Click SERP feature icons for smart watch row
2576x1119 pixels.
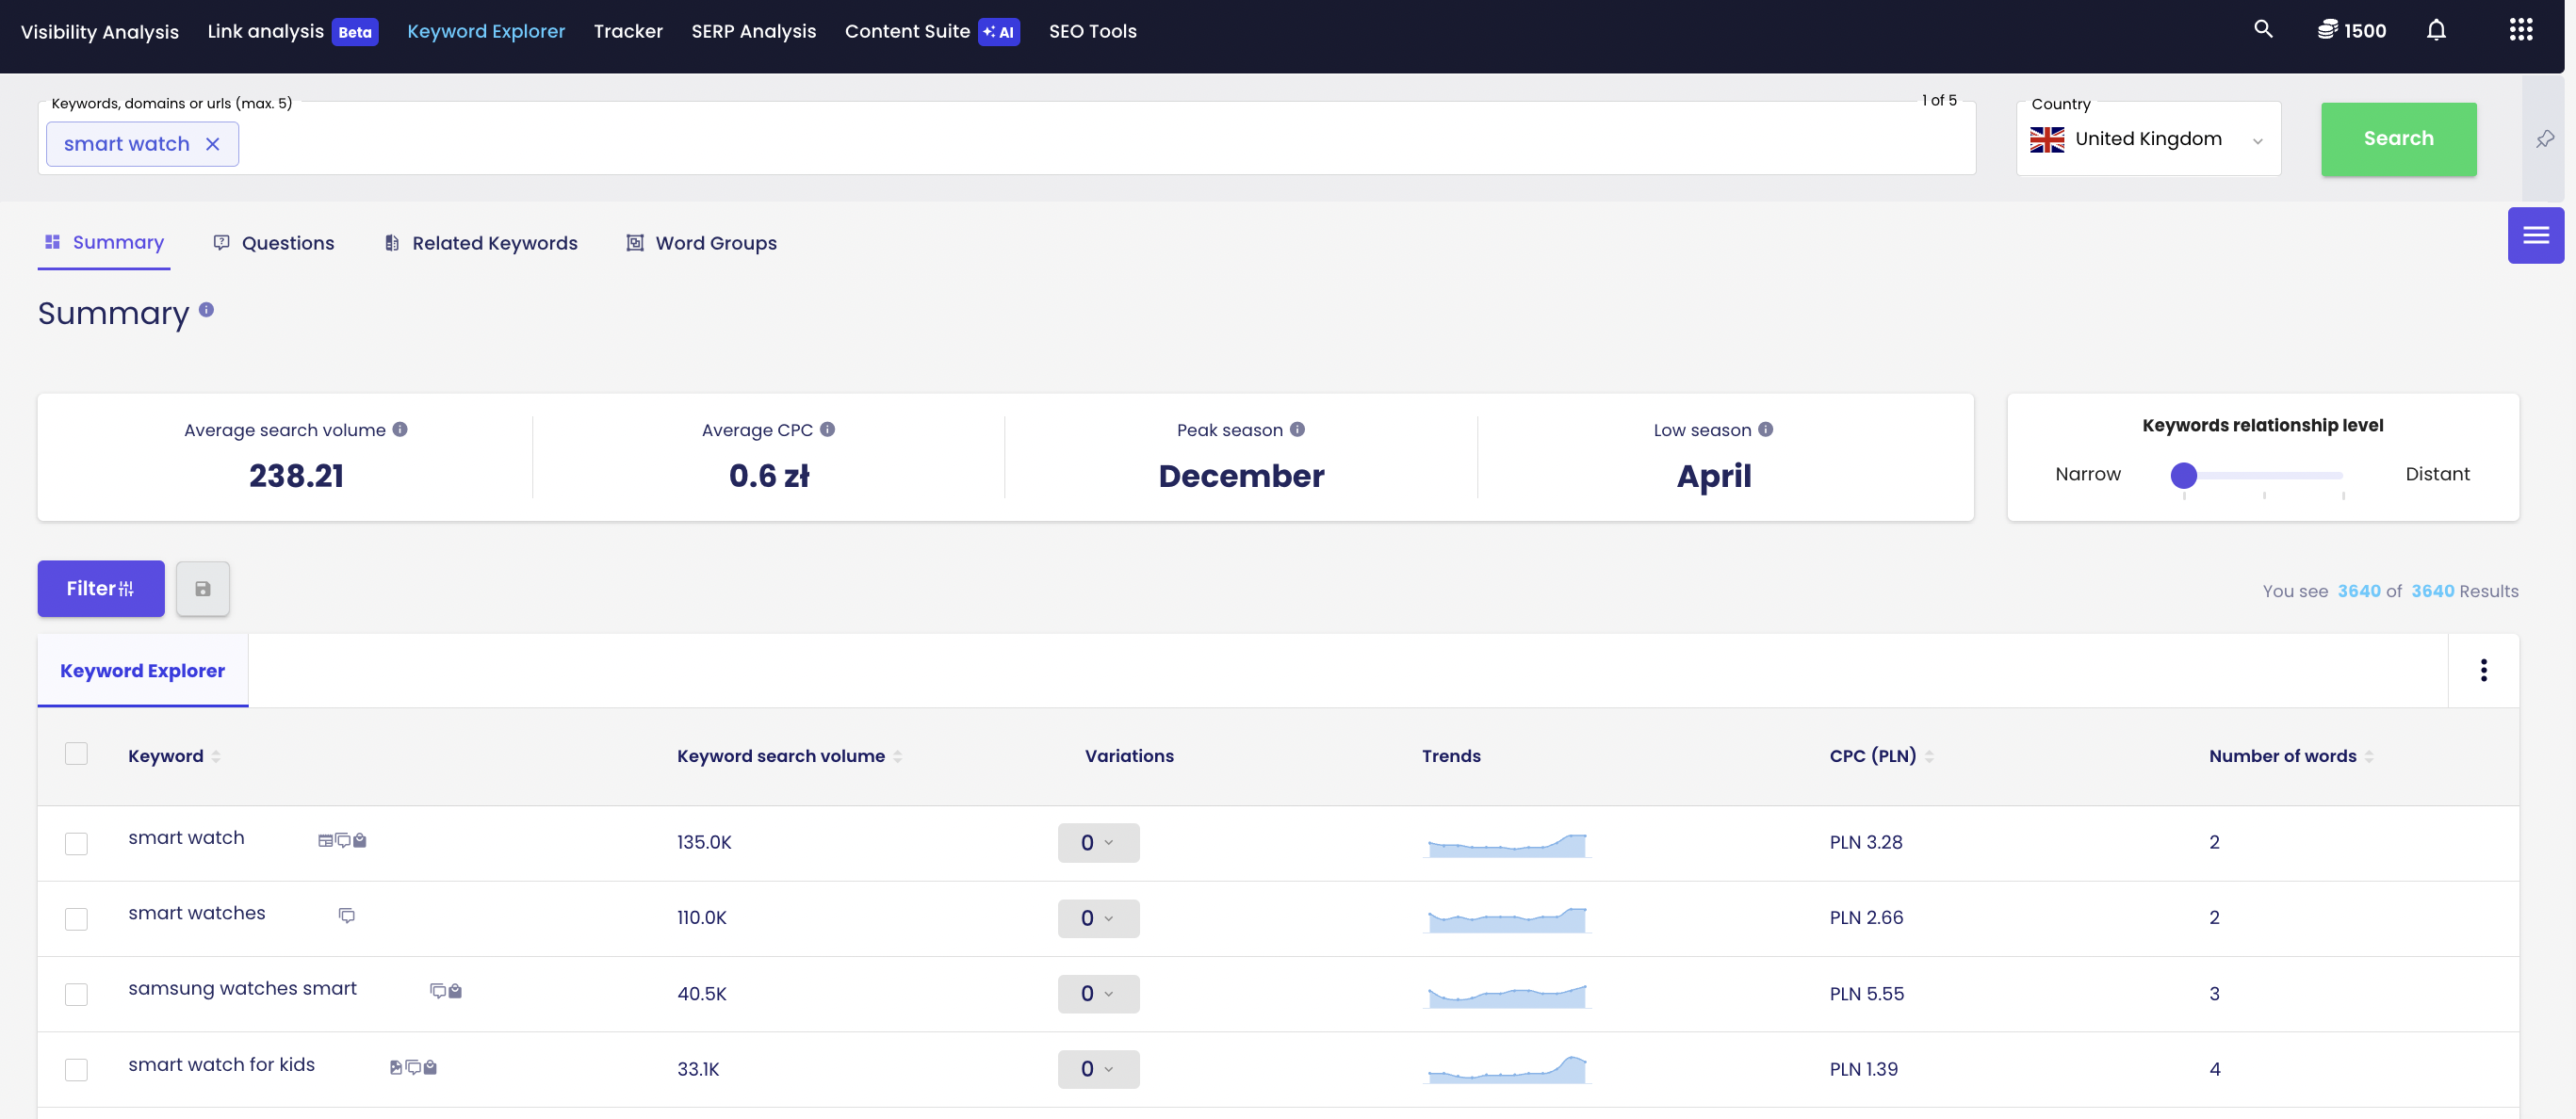(x=342, y=840)
